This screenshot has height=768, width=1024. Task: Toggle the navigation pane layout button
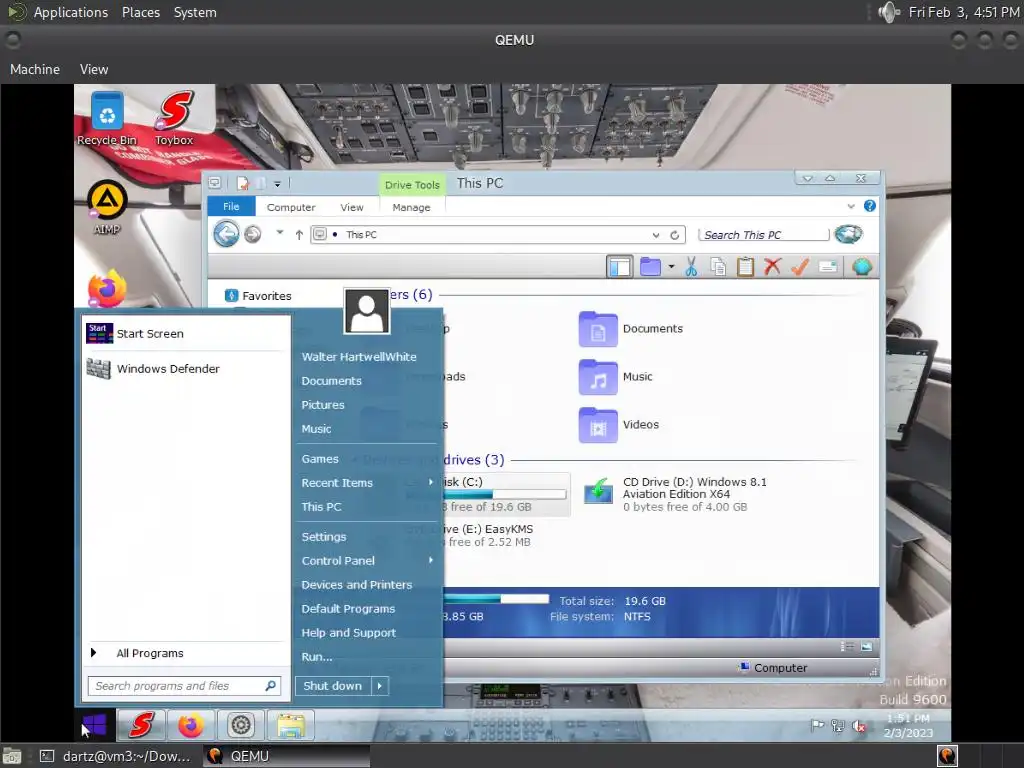click(619, 266)
